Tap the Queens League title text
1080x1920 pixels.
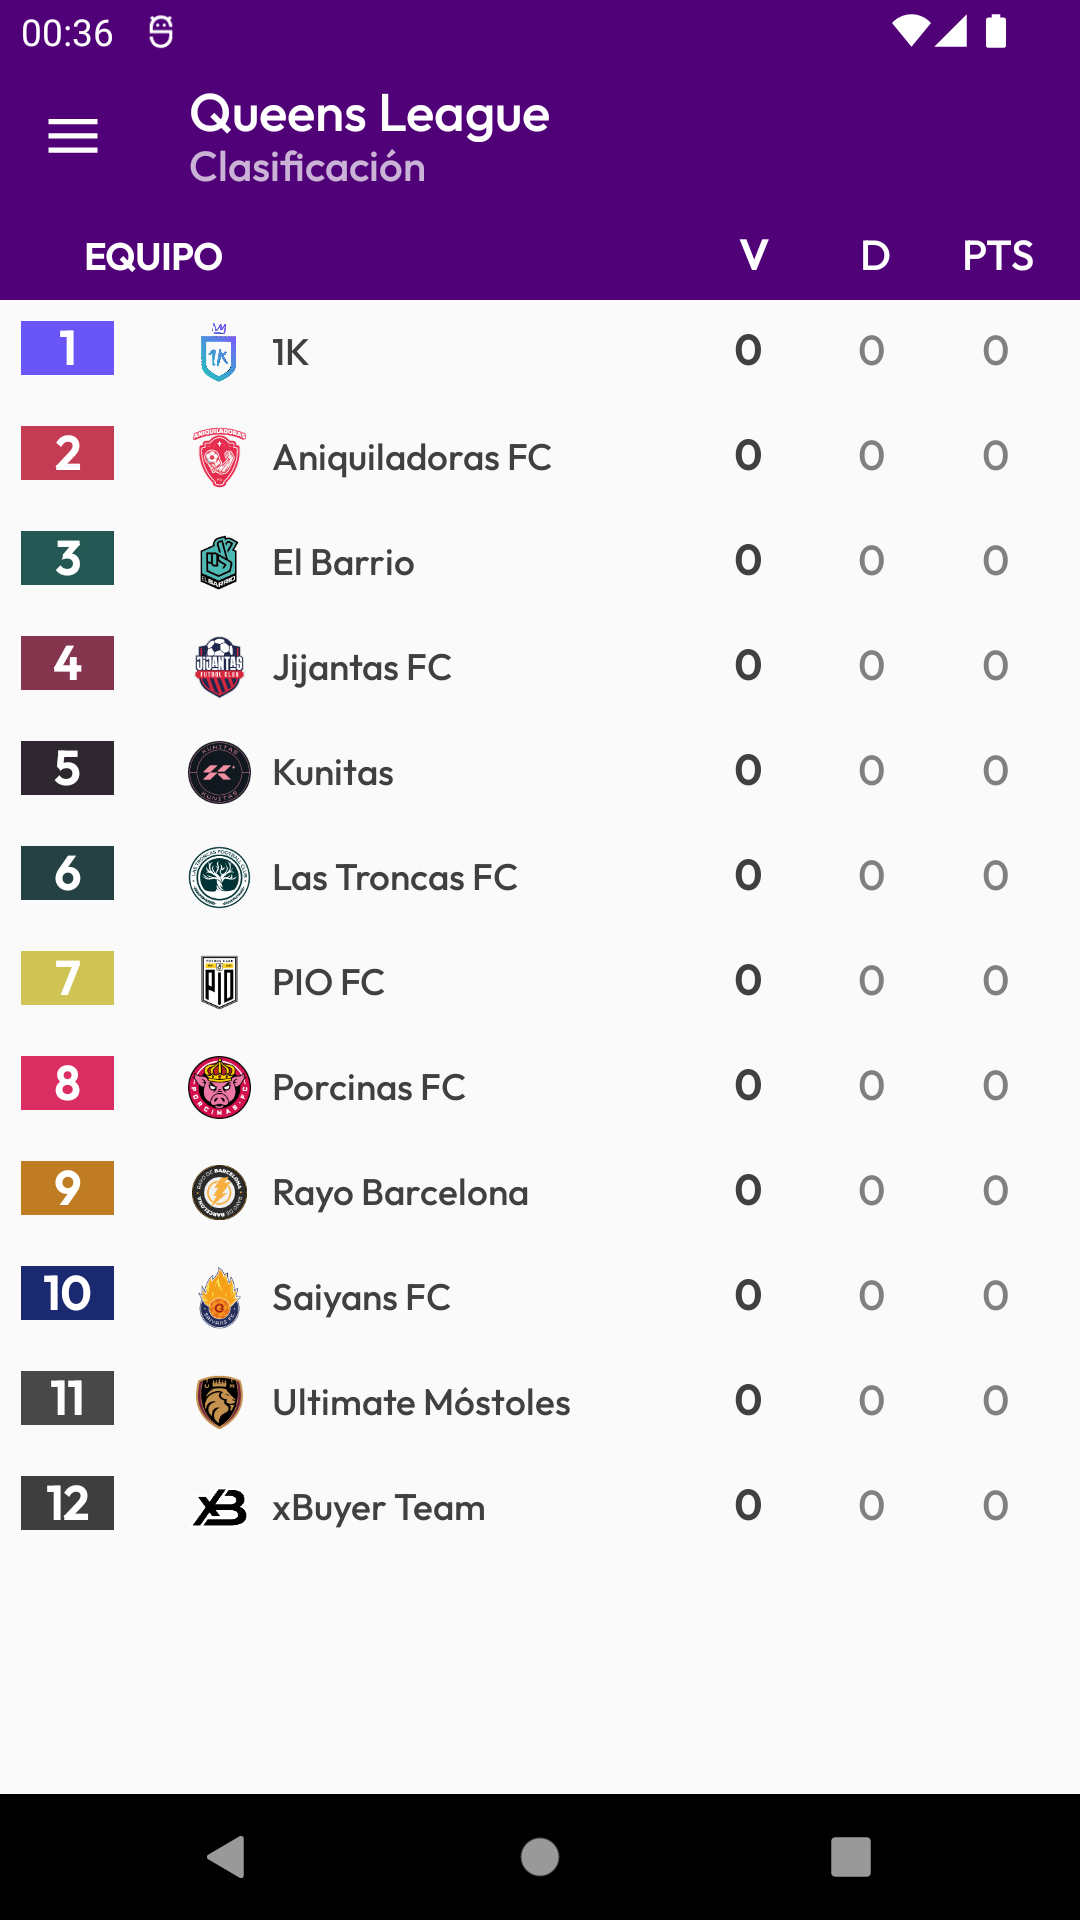click(369, 114)
